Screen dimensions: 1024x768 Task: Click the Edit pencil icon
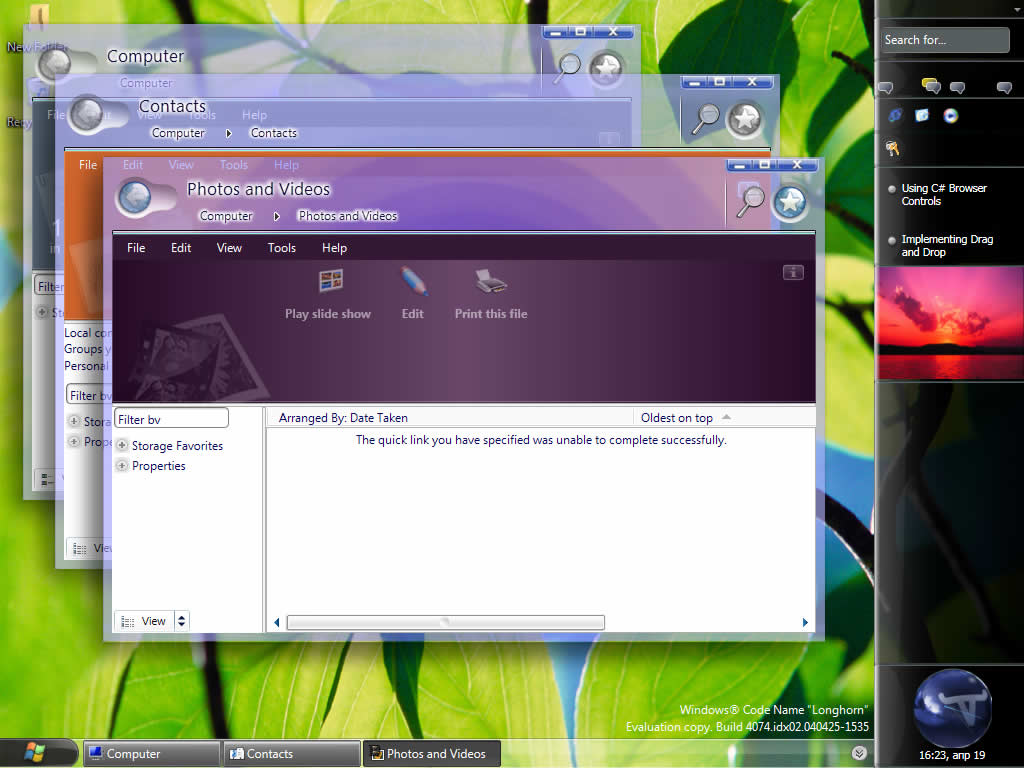click(x=413, y=281)
